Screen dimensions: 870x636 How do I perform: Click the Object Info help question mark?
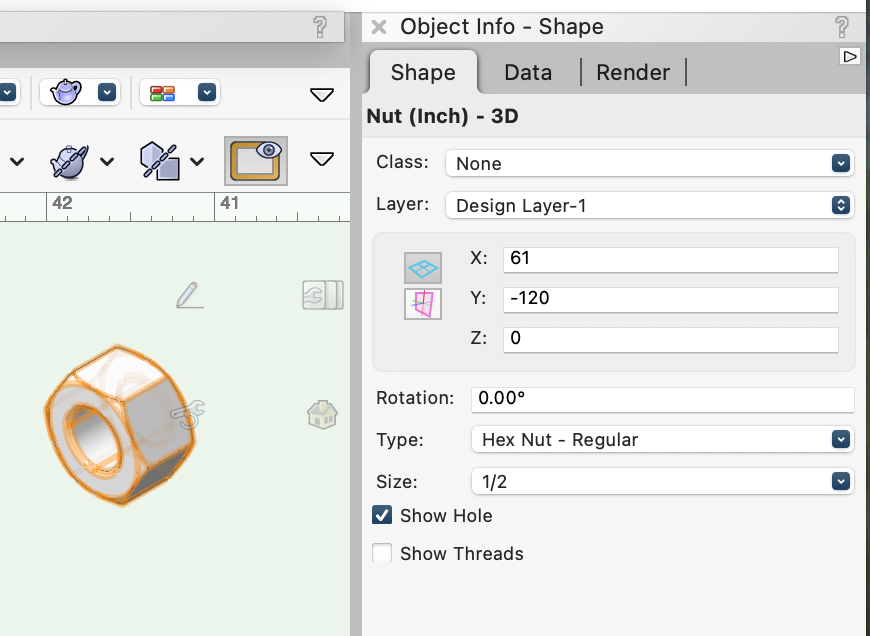[x=843, y=27]
